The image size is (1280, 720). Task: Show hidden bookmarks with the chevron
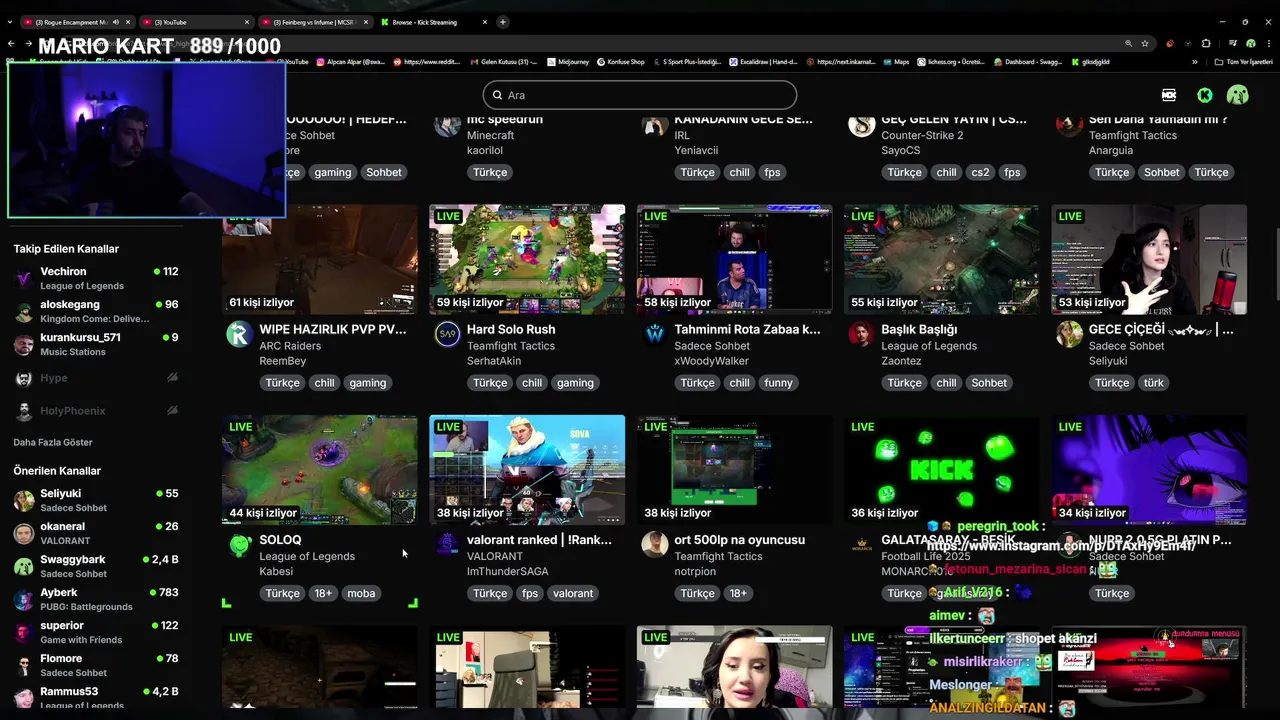click(1194, 62)
